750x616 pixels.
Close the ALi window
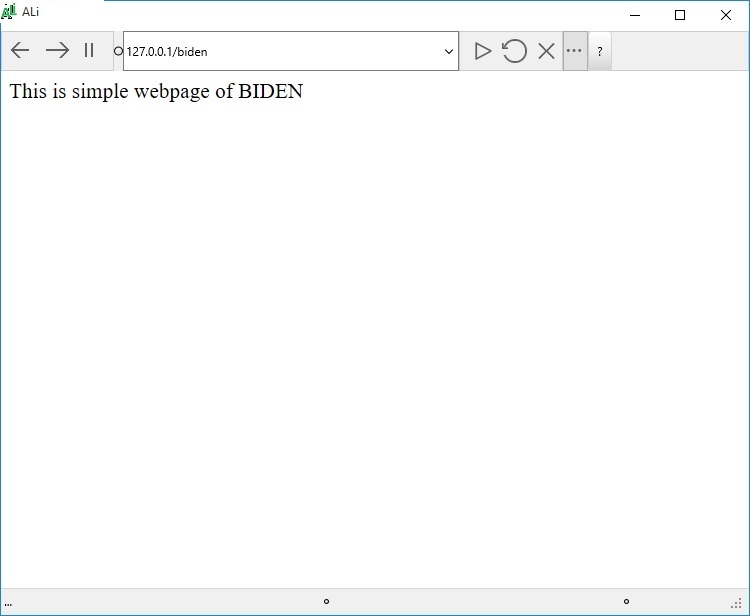point(726,15)
